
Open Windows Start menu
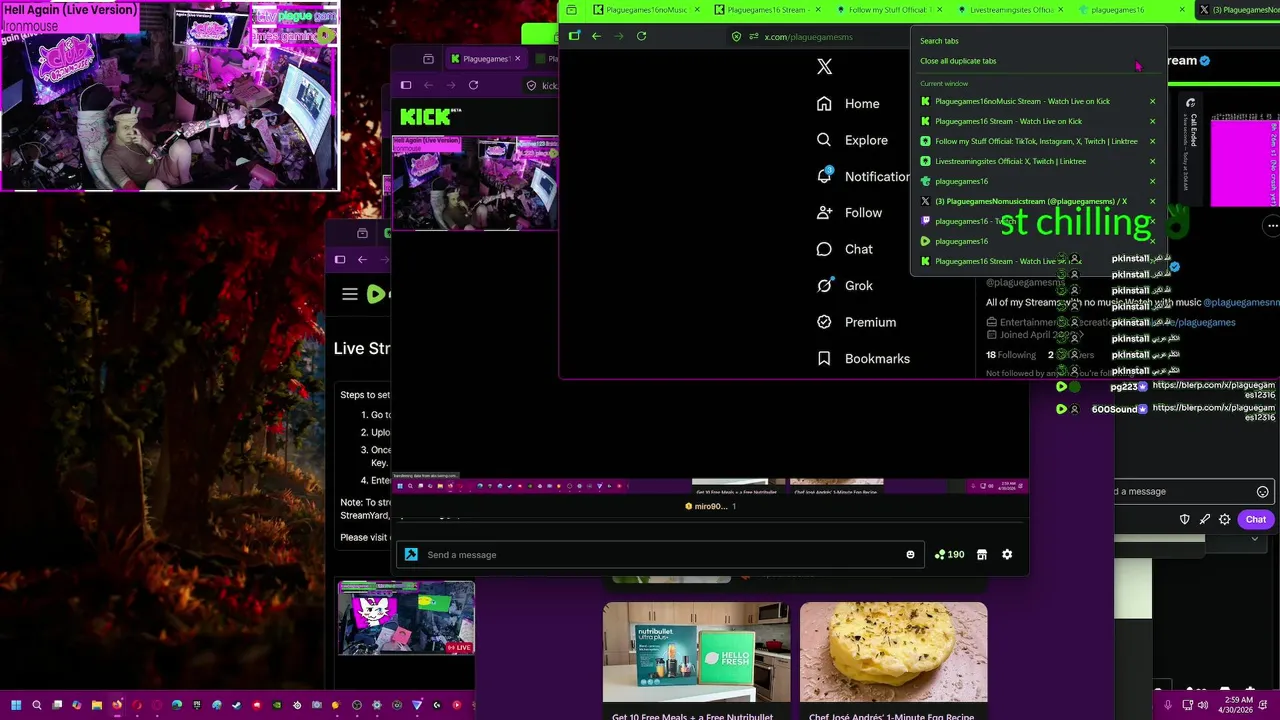[x=16, y=705]
